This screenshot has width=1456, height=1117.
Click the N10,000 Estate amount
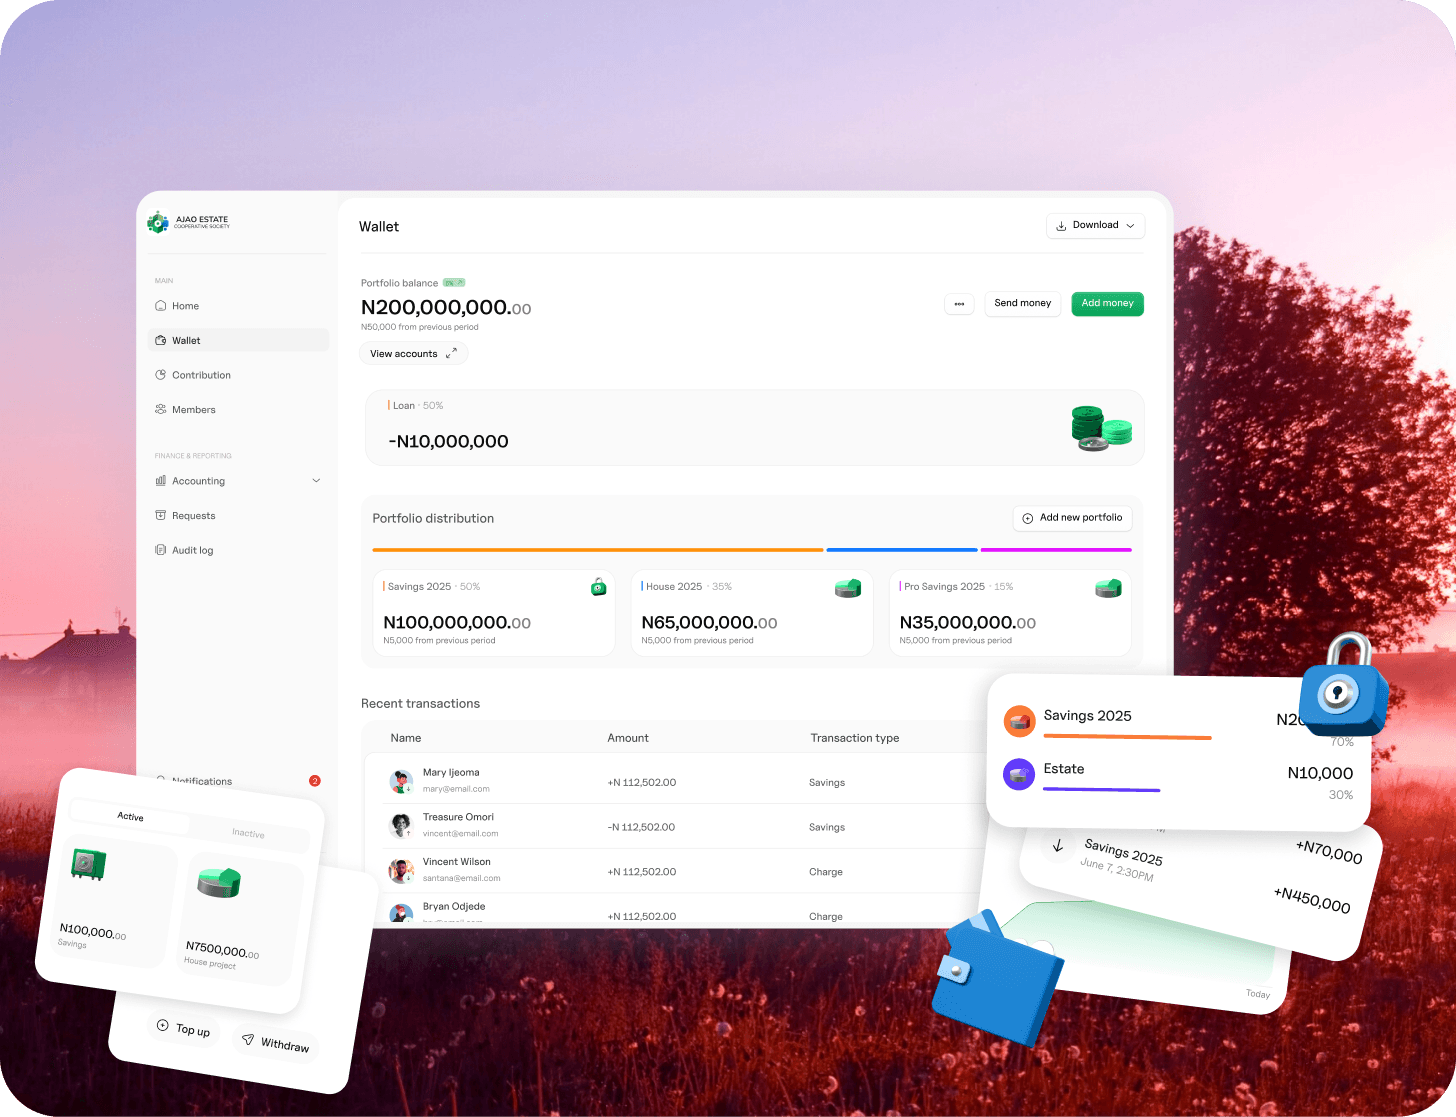[1320, 773]
